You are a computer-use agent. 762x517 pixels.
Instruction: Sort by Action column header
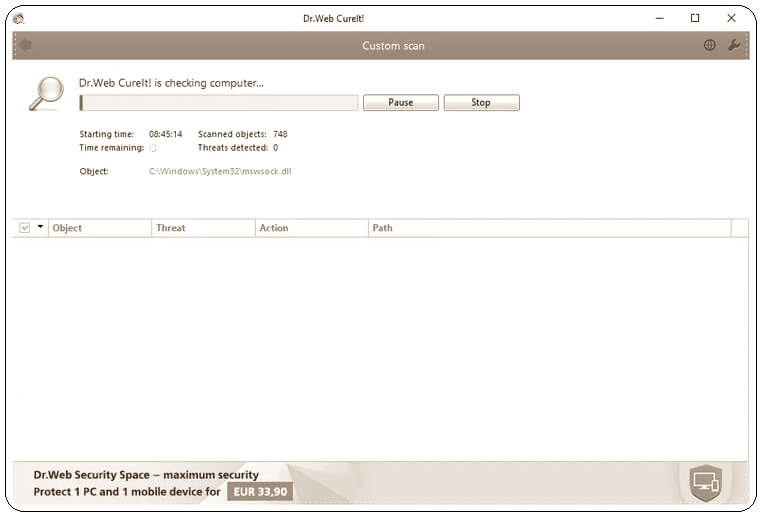[312, 228]
